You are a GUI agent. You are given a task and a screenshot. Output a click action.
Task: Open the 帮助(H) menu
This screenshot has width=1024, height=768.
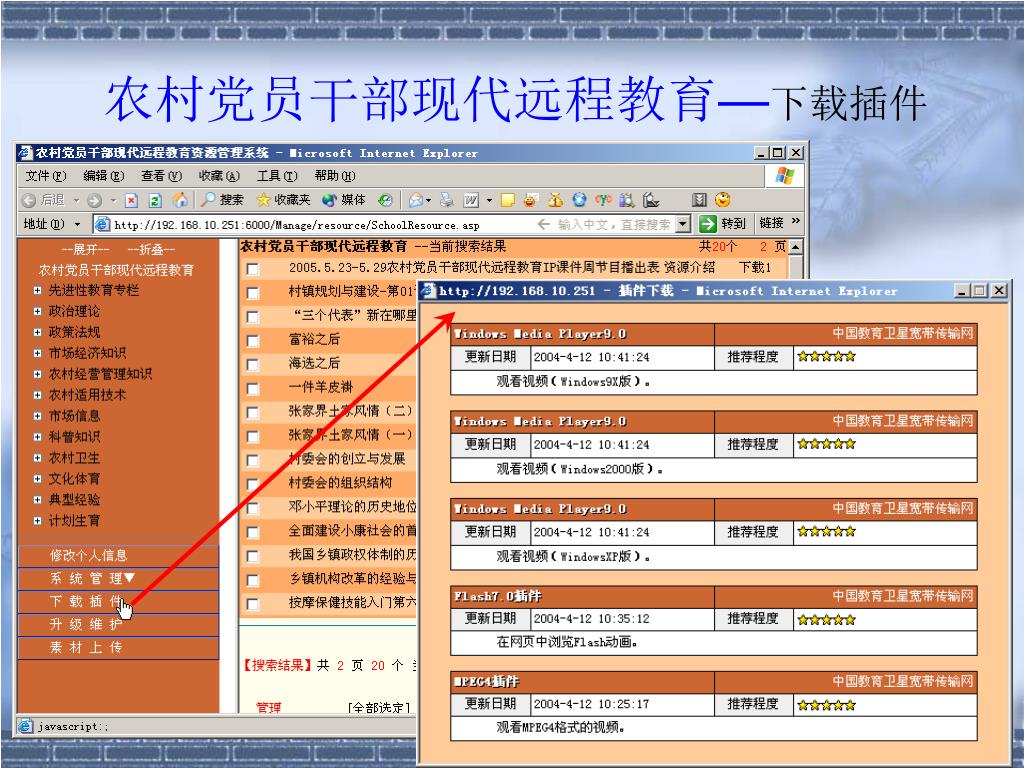(334, 176)
